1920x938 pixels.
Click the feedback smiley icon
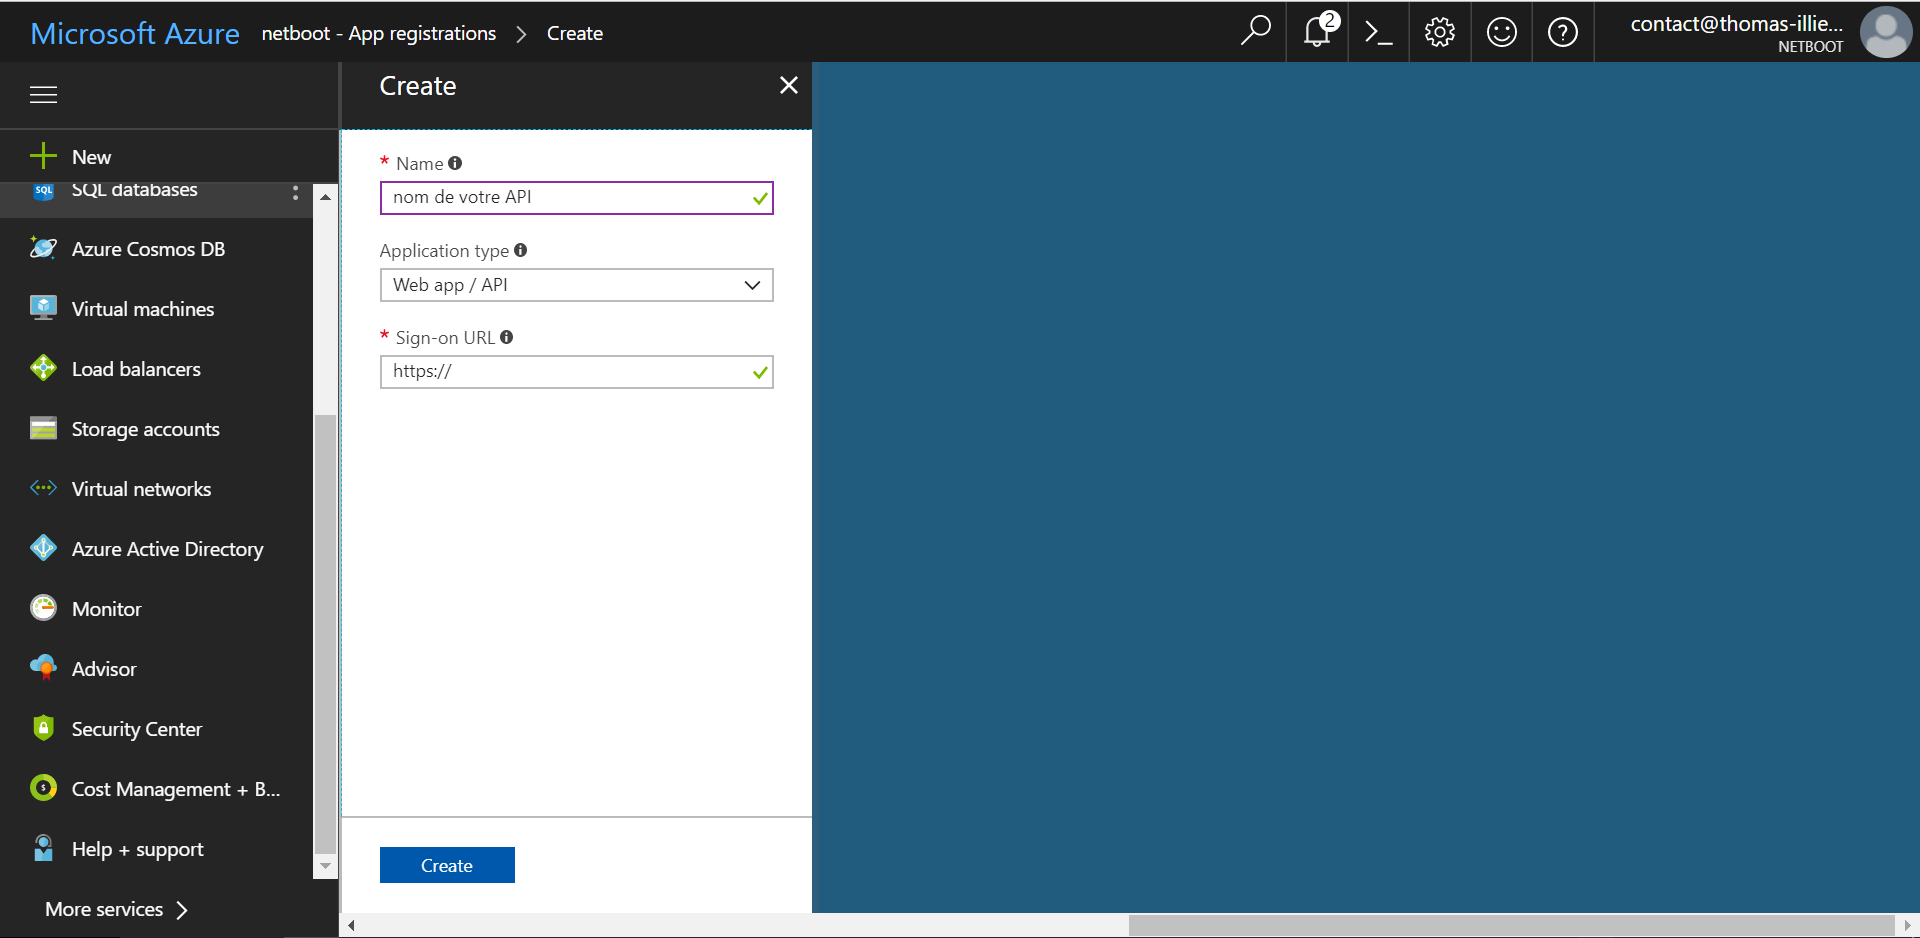coord(1502,32)
